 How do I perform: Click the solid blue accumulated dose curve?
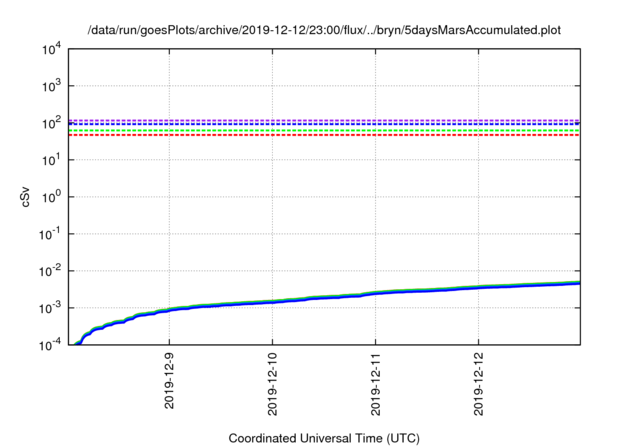(x=324, y=297)
